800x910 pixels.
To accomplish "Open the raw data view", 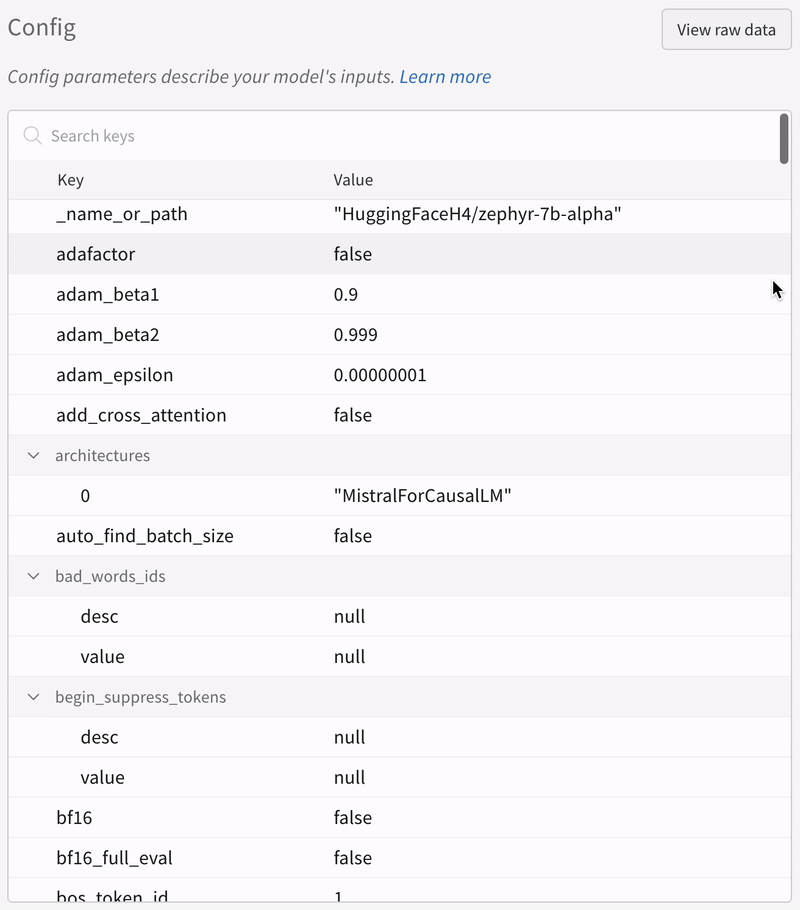I will coord(726,30).
